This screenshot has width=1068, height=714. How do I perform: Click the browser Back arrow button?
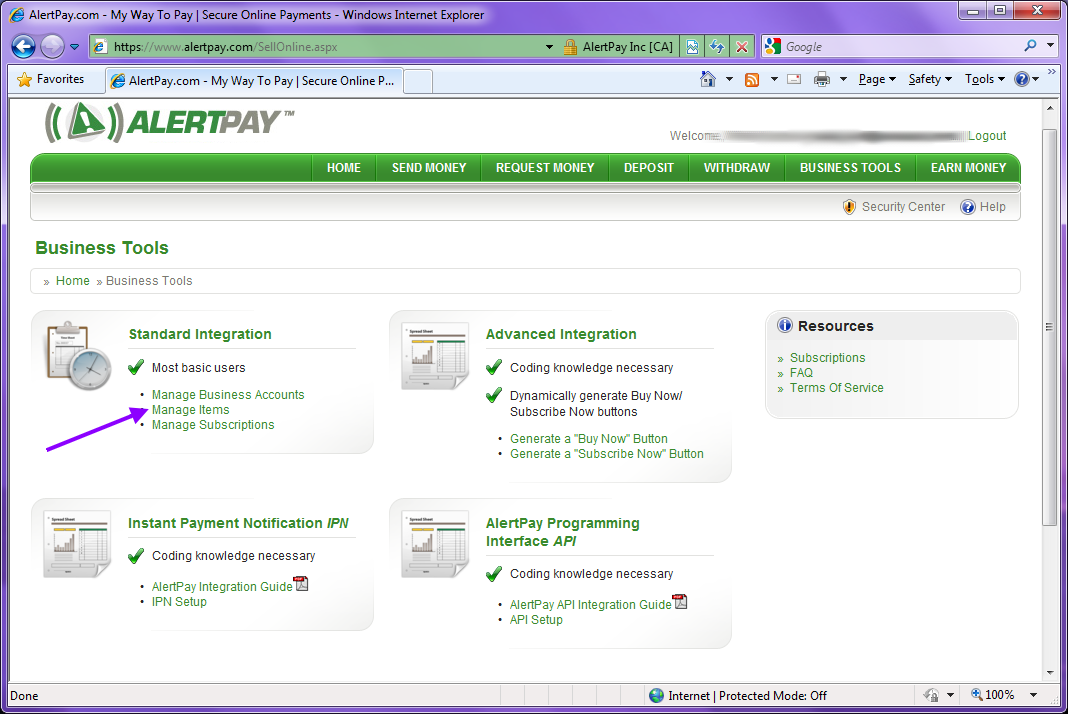23,46
